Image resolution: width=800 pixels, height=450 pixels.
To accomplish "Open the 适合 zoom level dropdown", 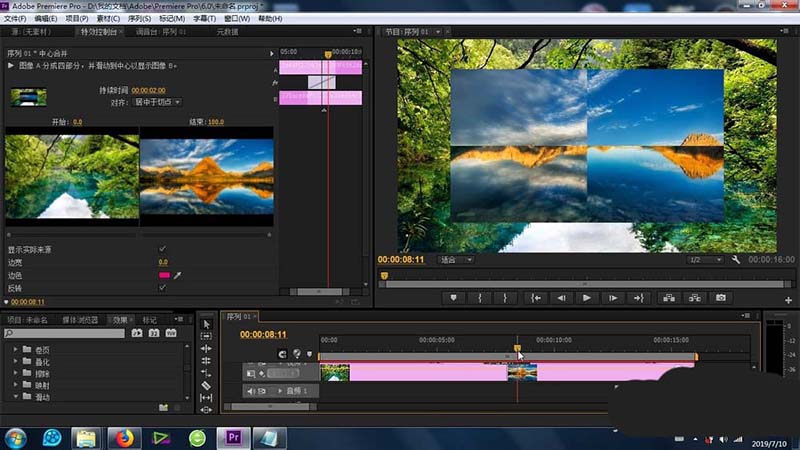I will (x=456, y=260).
